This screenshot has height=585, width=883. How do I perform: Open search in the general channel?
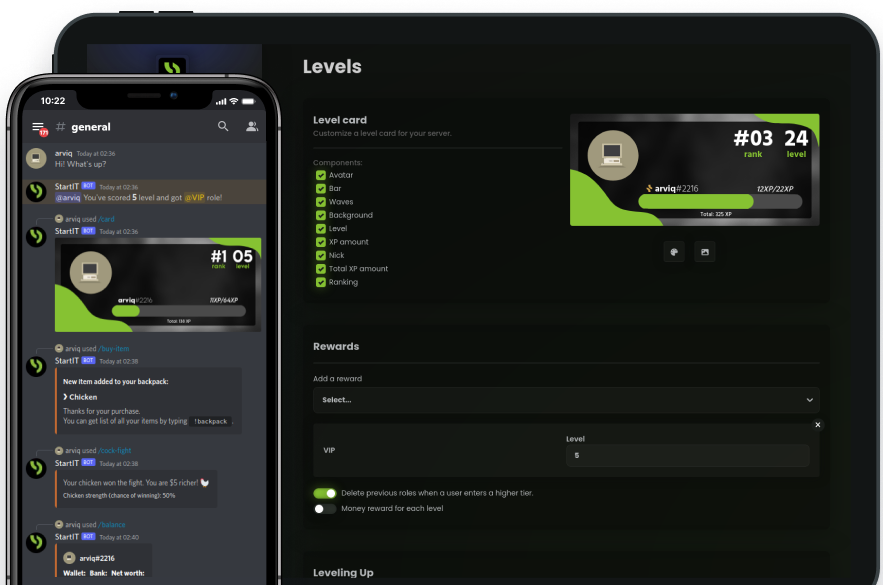point(223,126)
